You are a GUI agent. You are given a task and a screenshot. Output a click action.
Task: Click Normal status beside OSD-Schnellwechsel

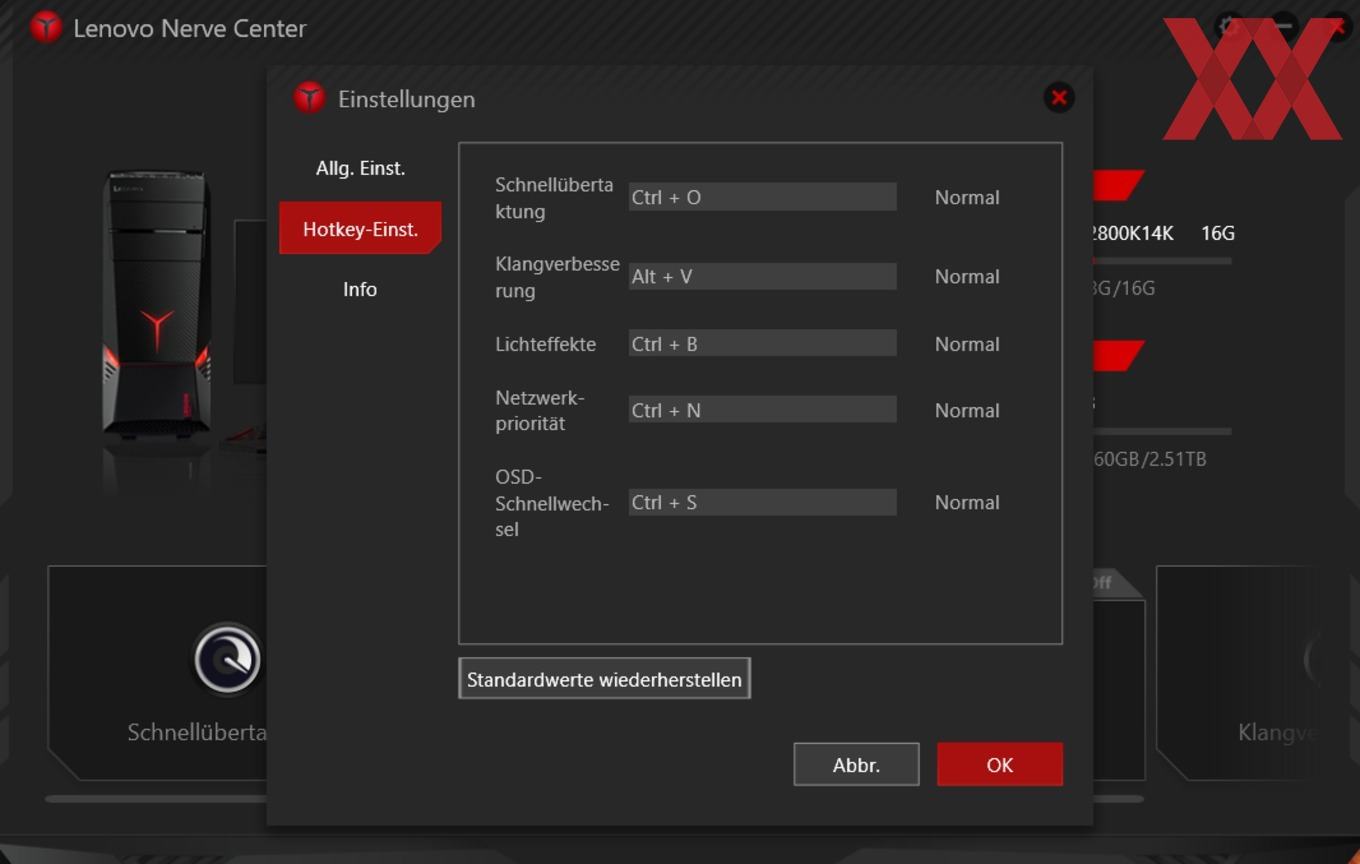tap(967, 502)
